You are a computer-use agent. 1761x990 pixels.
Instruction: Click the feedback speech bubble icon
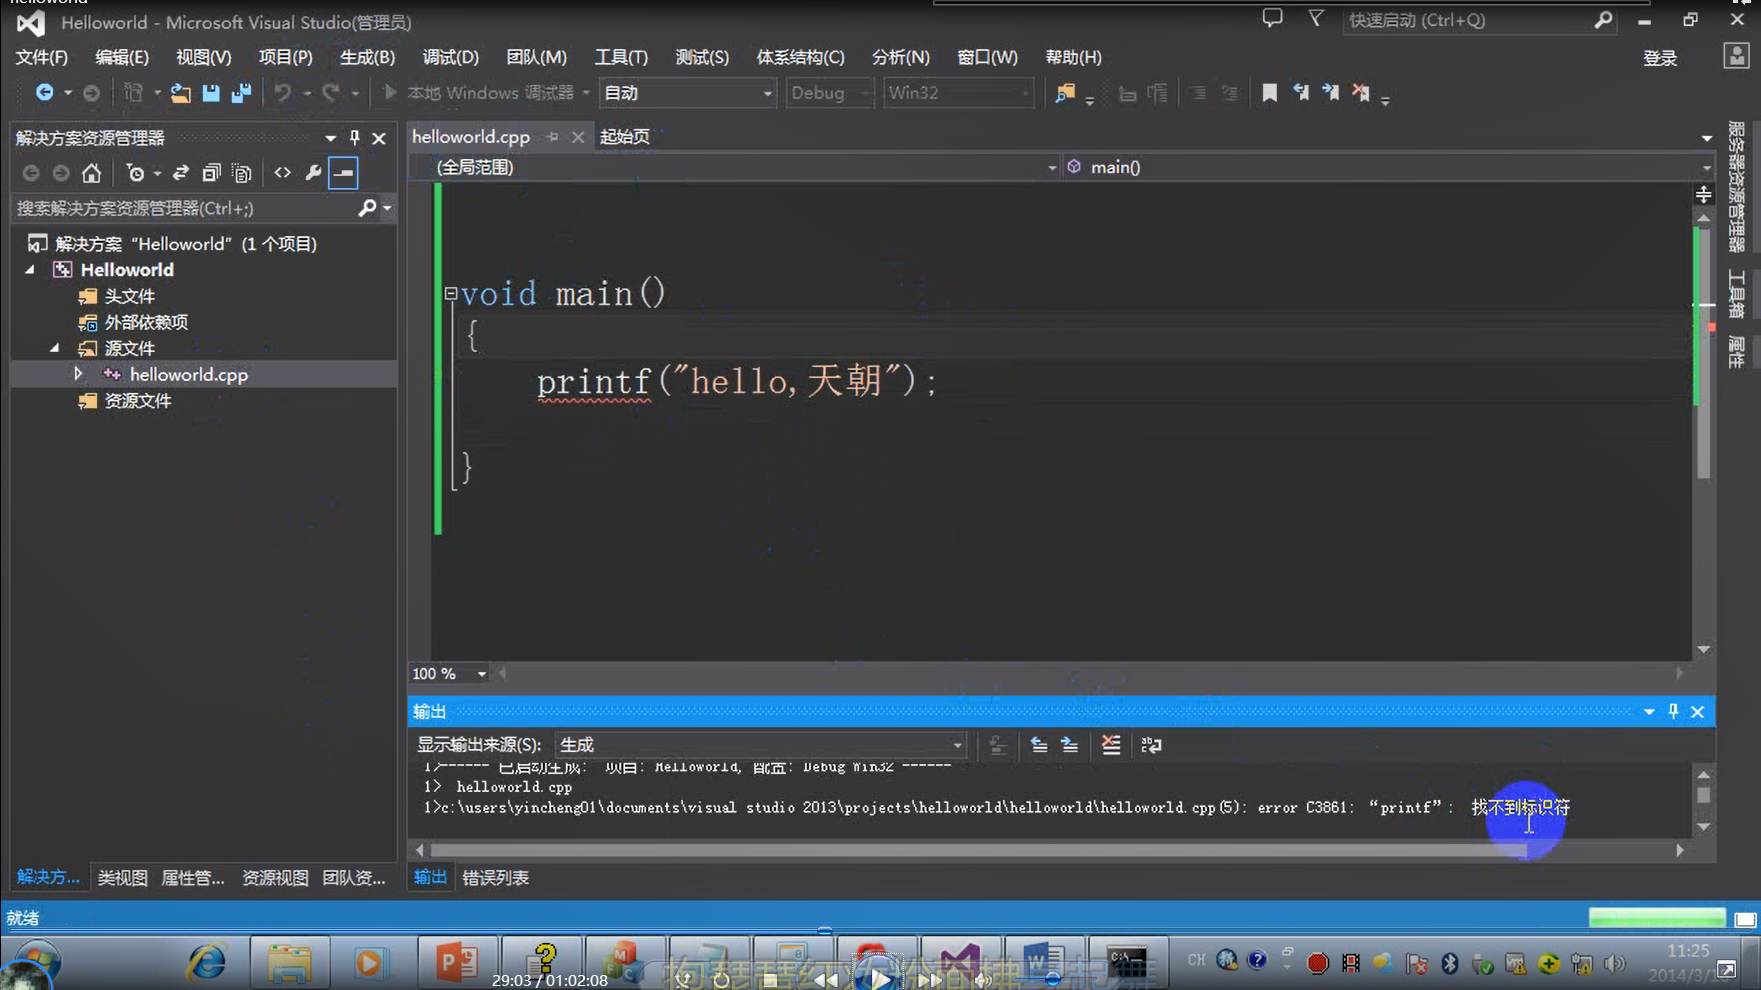click(x=1272, y=19)
